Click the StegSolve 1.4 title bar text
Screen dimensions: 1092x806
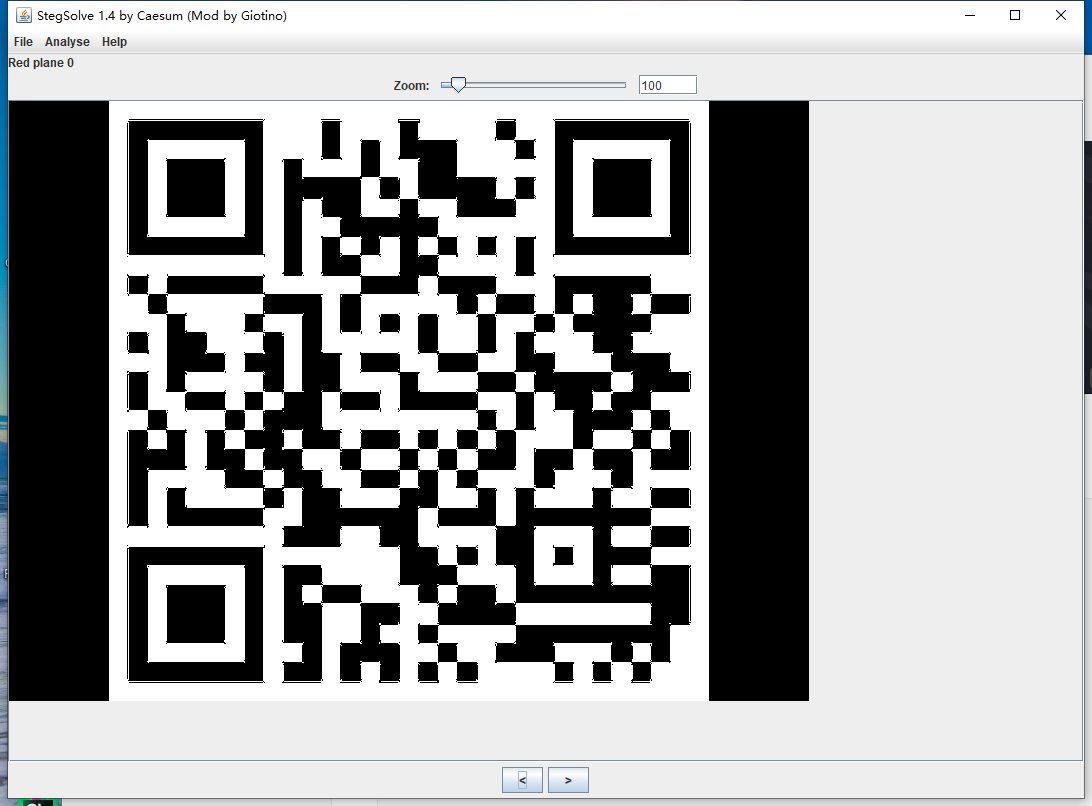click(162, 15)
